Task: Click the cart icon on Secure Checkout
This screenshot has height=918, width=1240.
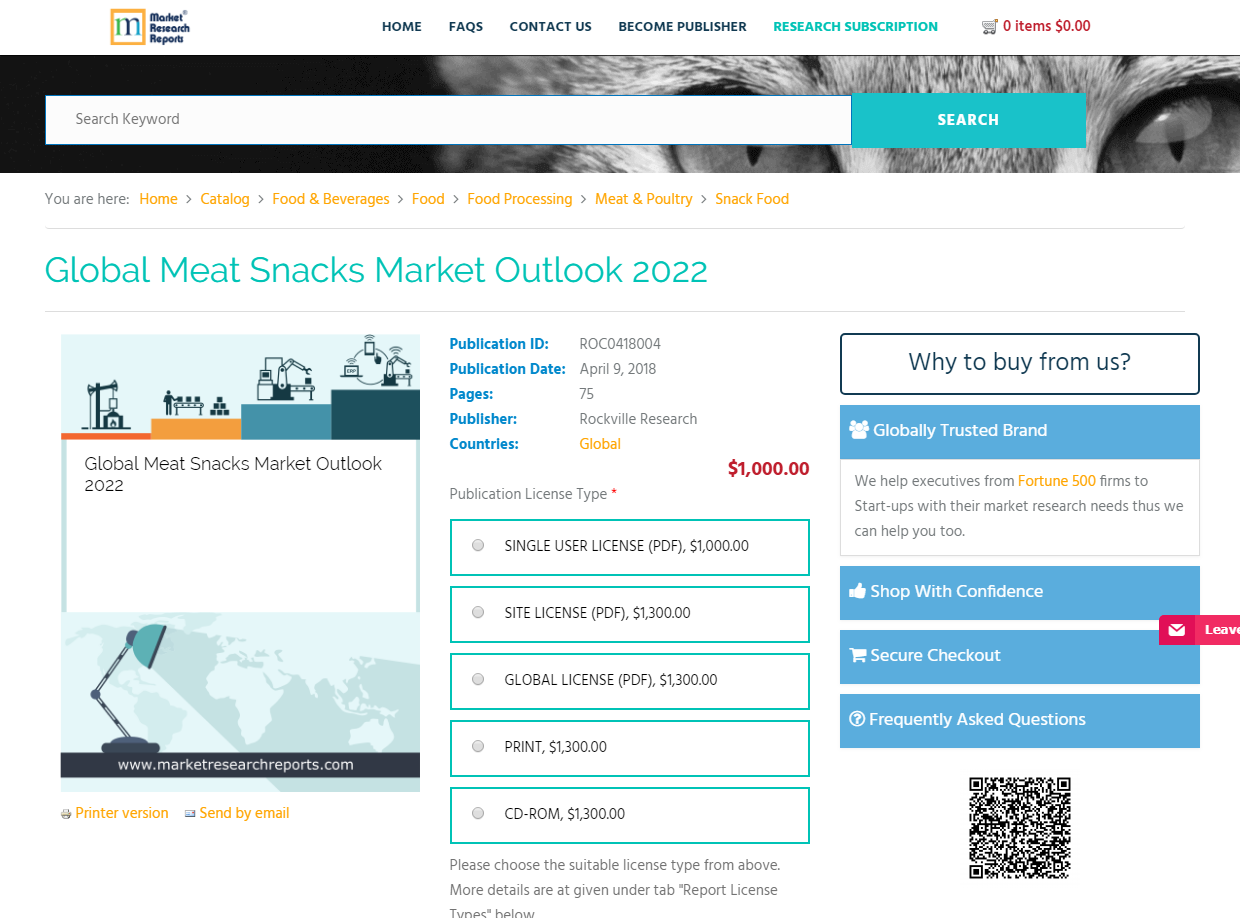Action: tap(857, 655)
